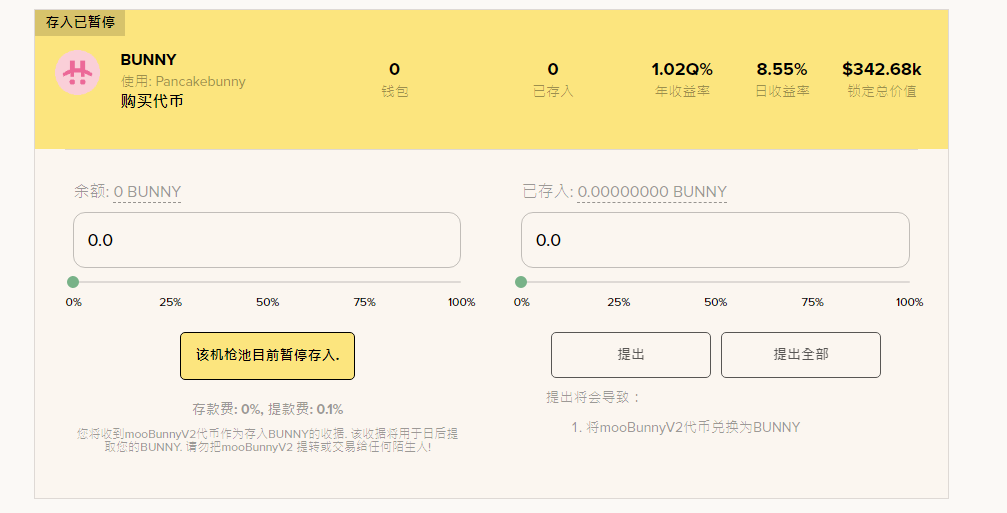This screenshot has height=513, width=1007.
Task: Select 75% on the deposit slider
Action: click(364, 302)
